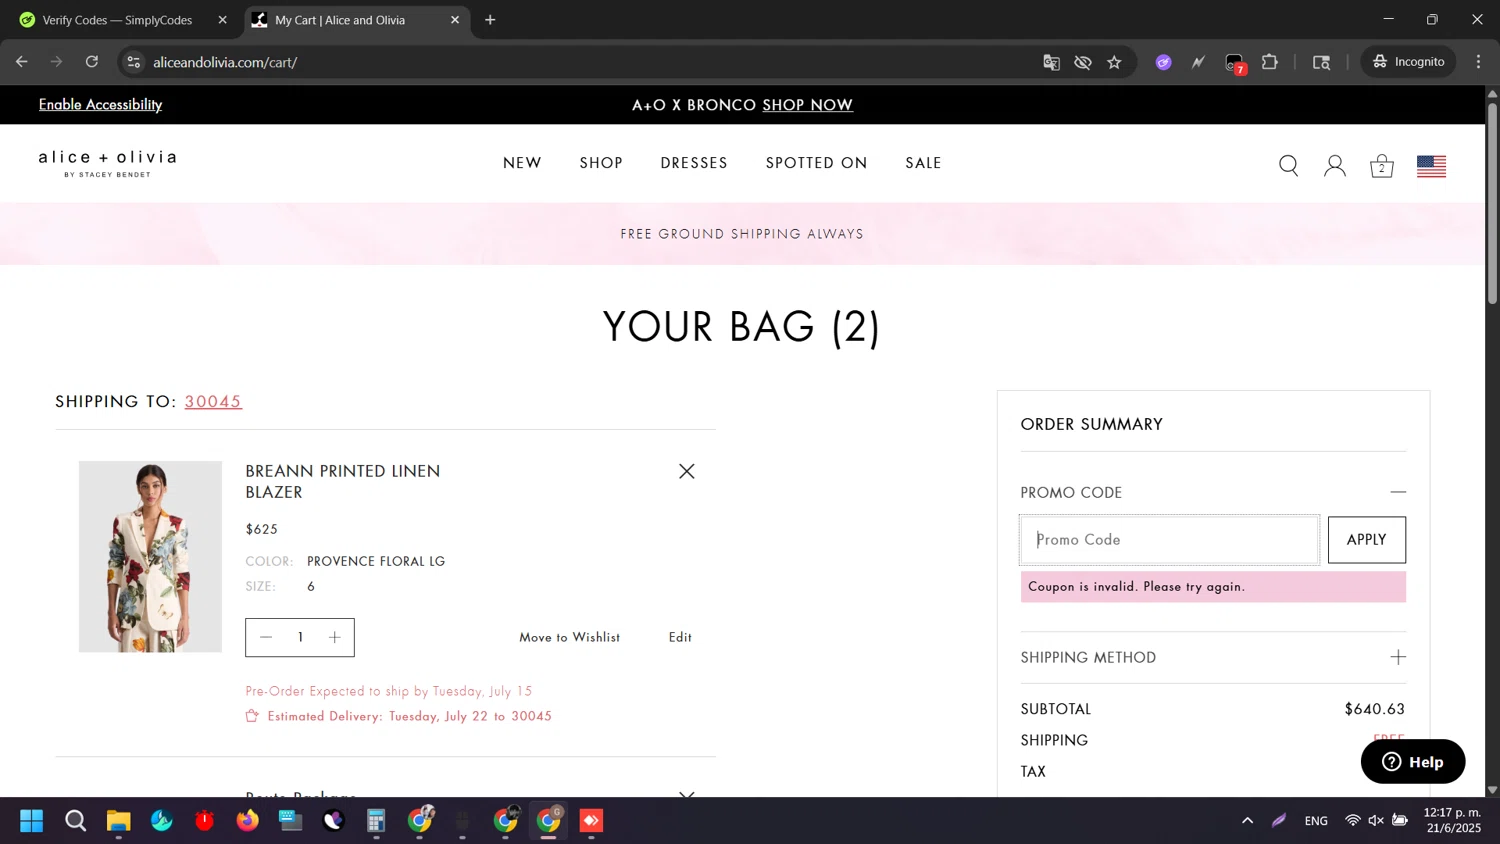Increase blazer quantity with plus button

coord(334,637)
